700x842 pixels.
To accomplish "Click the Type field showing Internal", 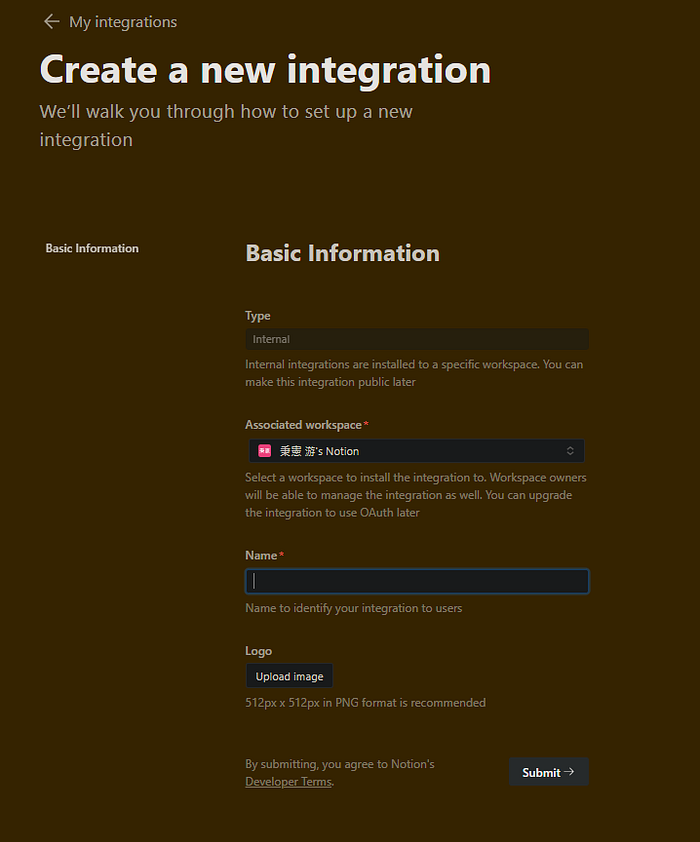I will coord(416,338).
